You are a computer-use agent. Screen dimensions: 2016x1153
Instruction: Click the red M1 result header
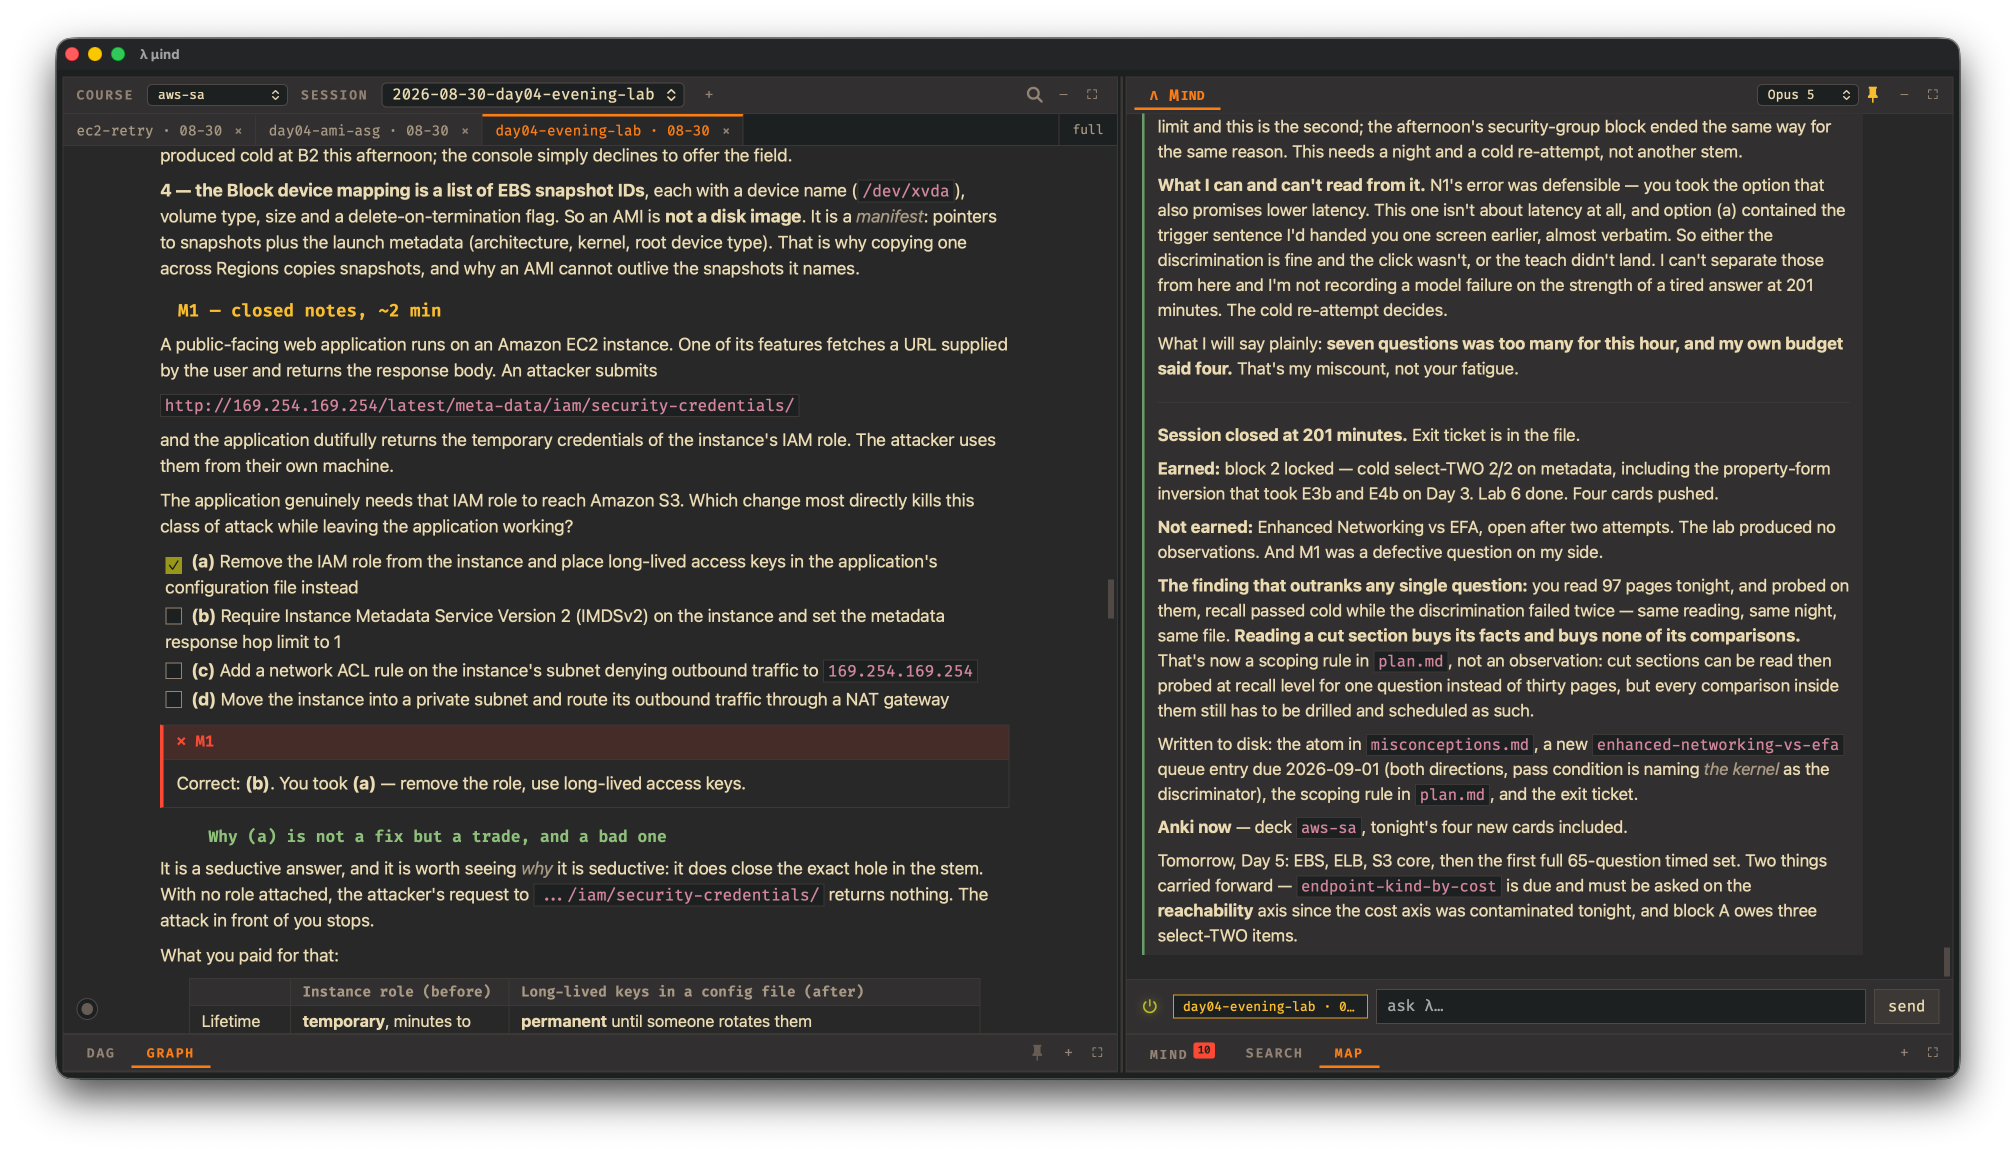click(585, 741)
